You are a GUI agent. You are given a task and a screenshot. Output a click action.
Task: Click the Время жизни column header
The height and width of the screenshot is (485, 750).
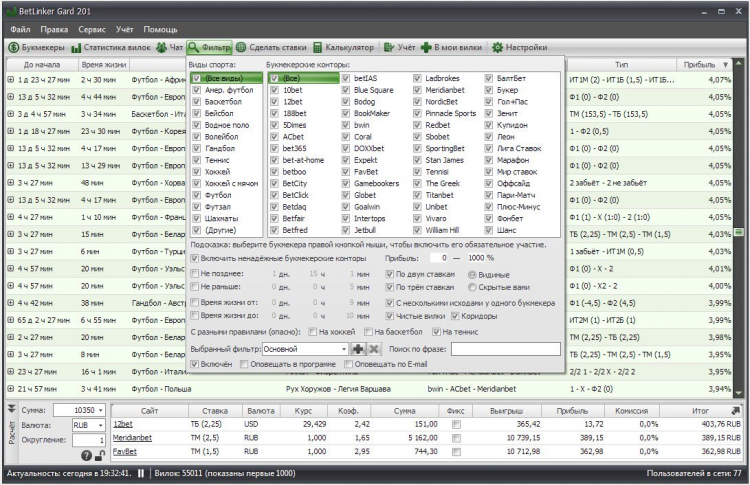tap(103, 65)
